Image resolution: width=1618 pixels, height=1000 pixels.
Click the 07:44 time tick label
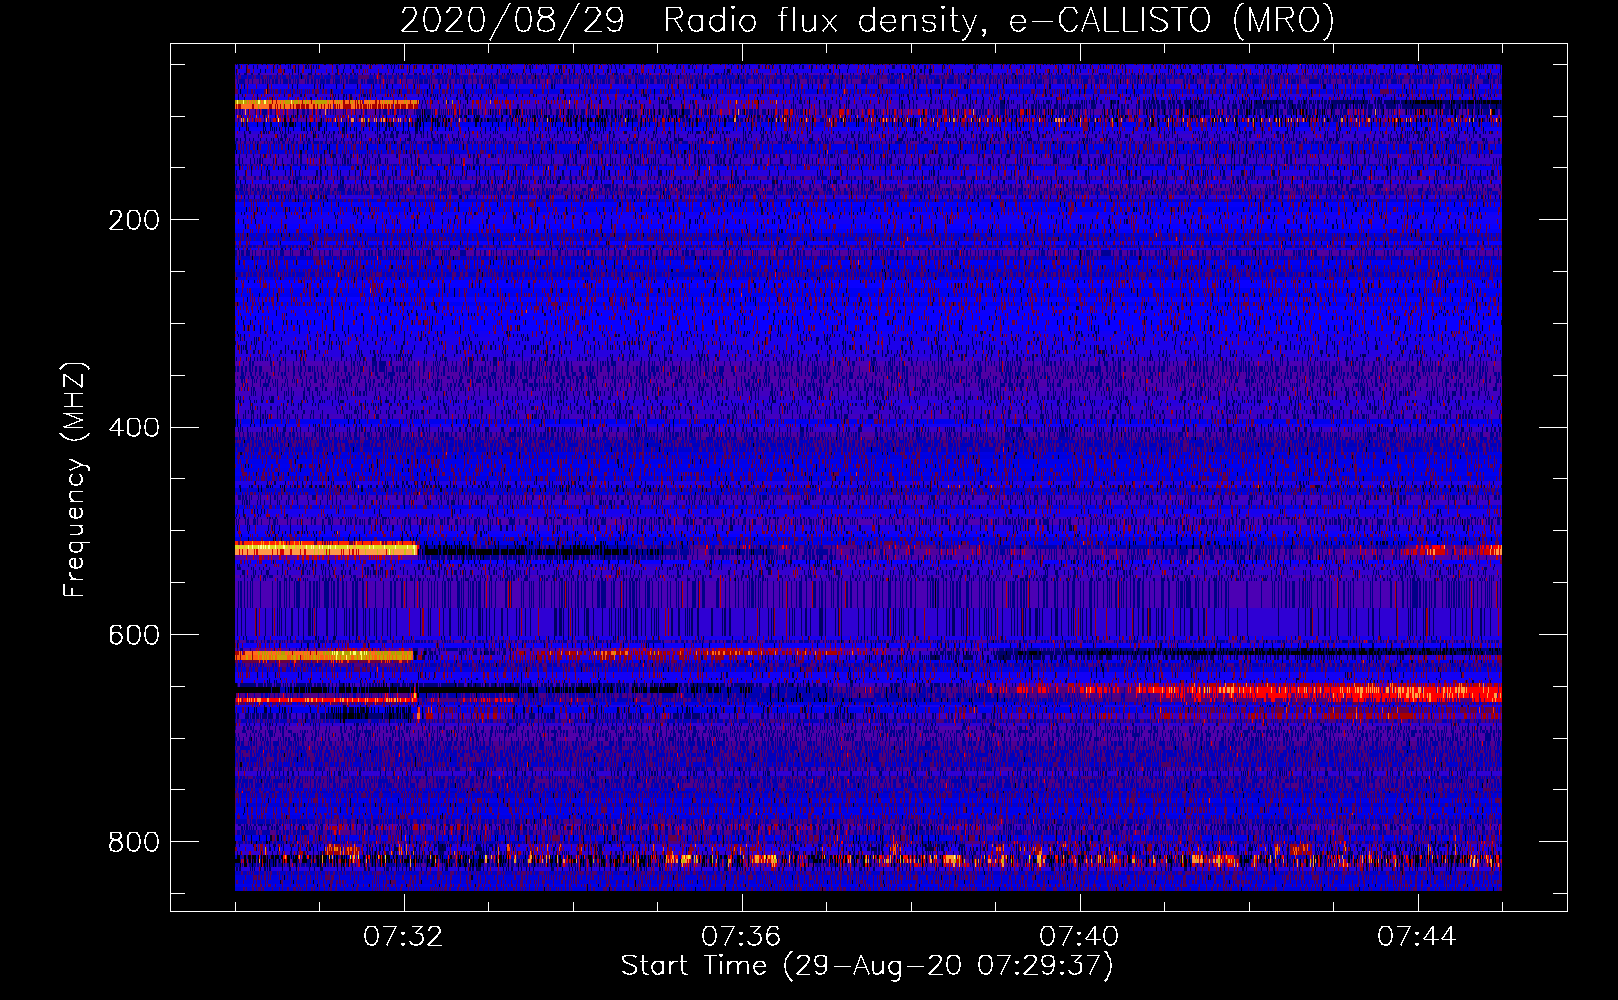1417,937
